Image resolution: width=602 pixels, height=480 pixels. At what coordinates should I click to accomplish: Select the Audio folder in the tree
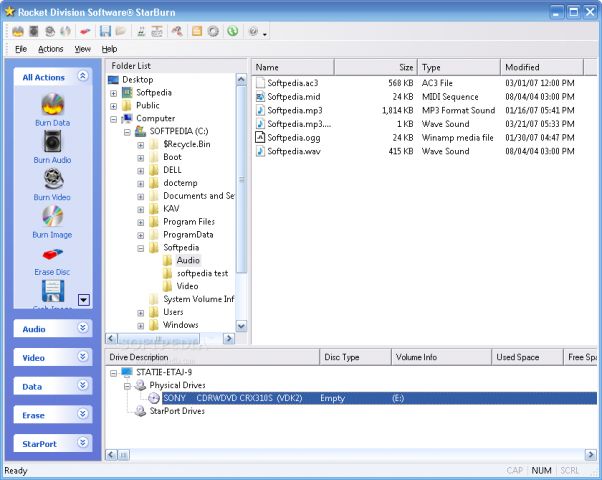(188, 260)
